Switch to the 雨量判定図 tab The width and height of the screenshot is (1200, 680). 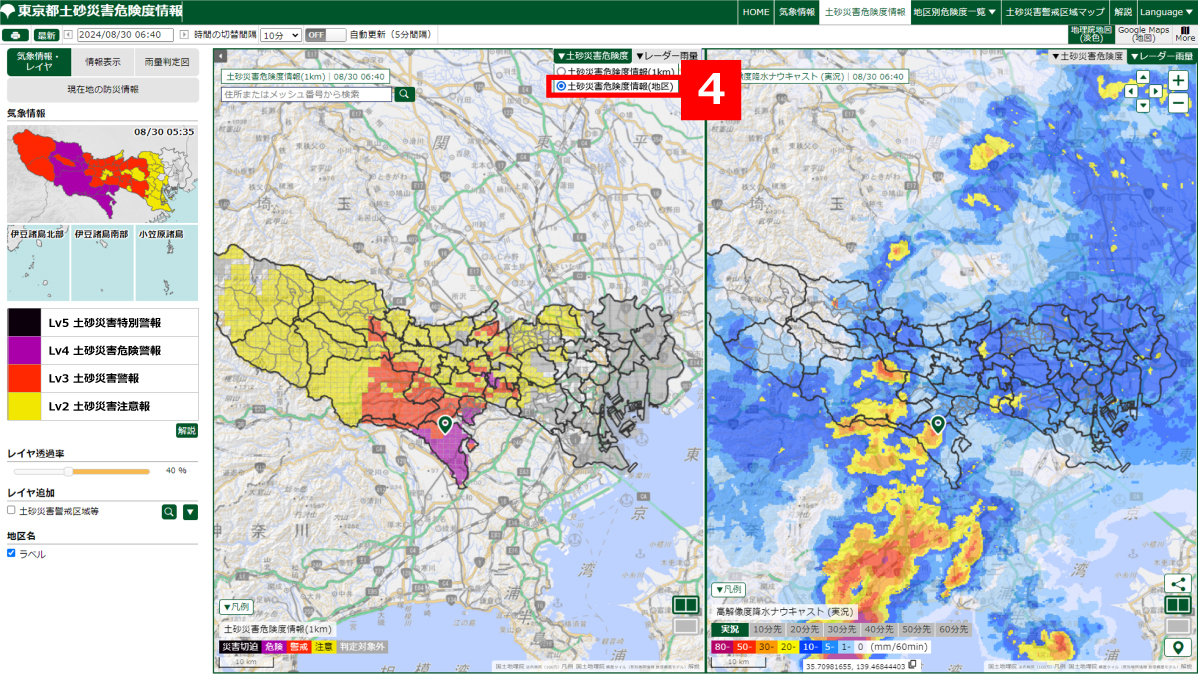tap(167, 61)
